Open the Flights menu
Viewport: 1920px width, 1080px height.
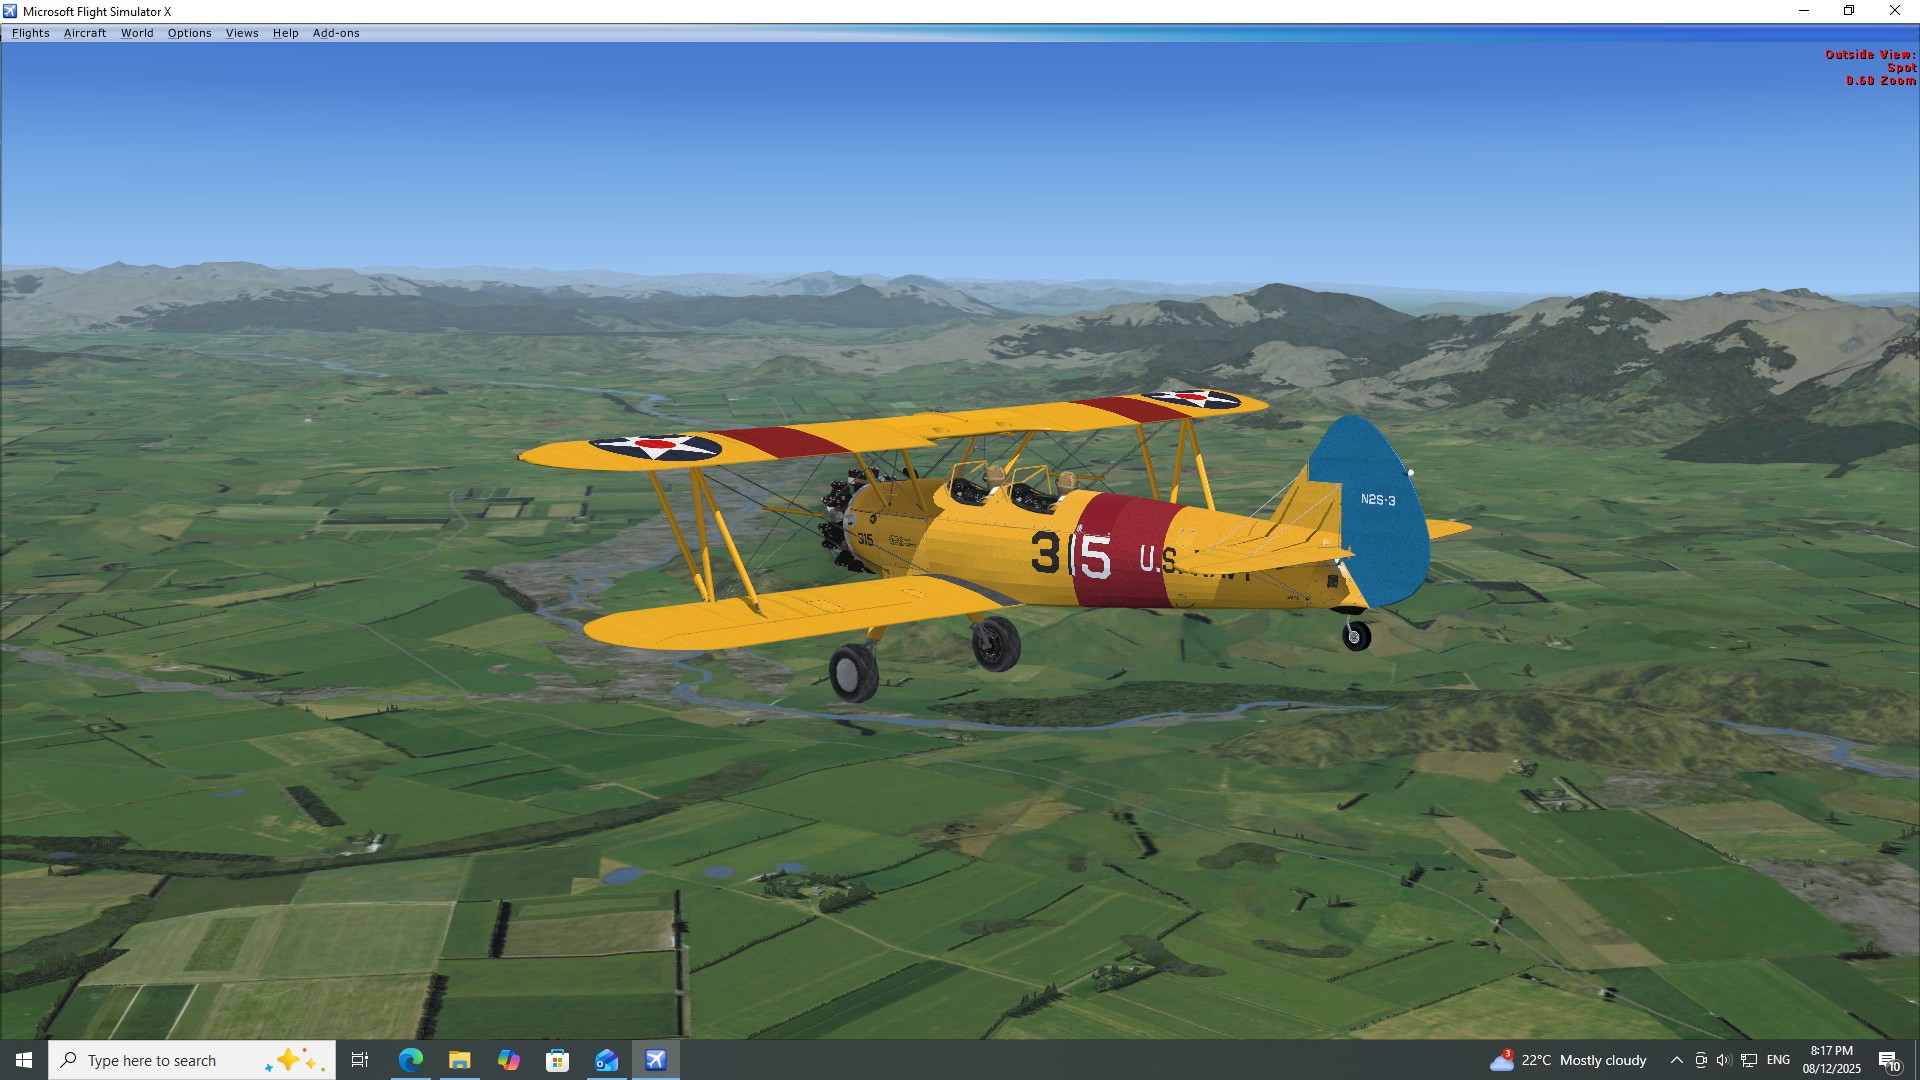click(30, 33)
